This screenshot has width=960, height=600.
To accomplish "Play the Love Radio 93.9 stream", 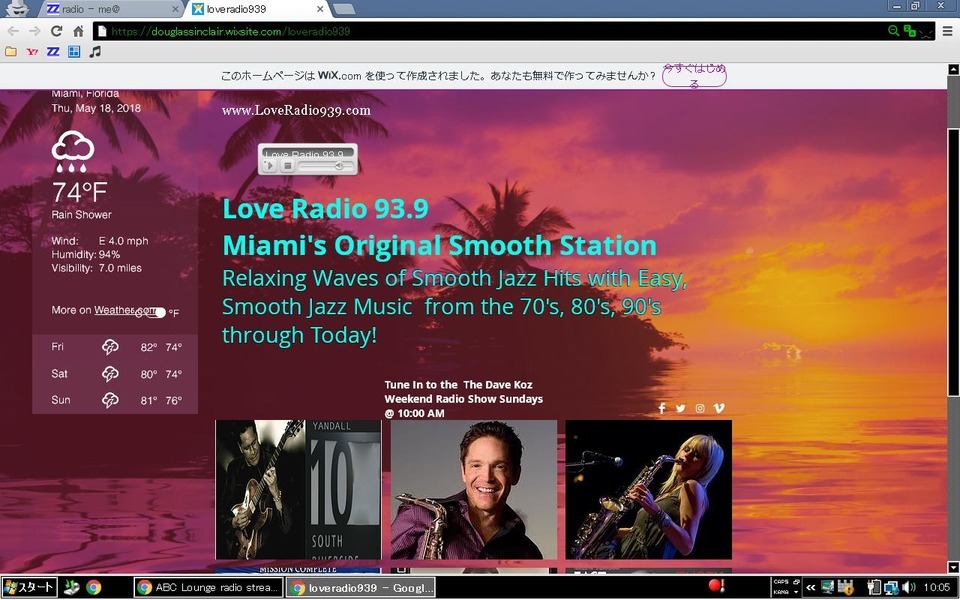I will point(270,166).
